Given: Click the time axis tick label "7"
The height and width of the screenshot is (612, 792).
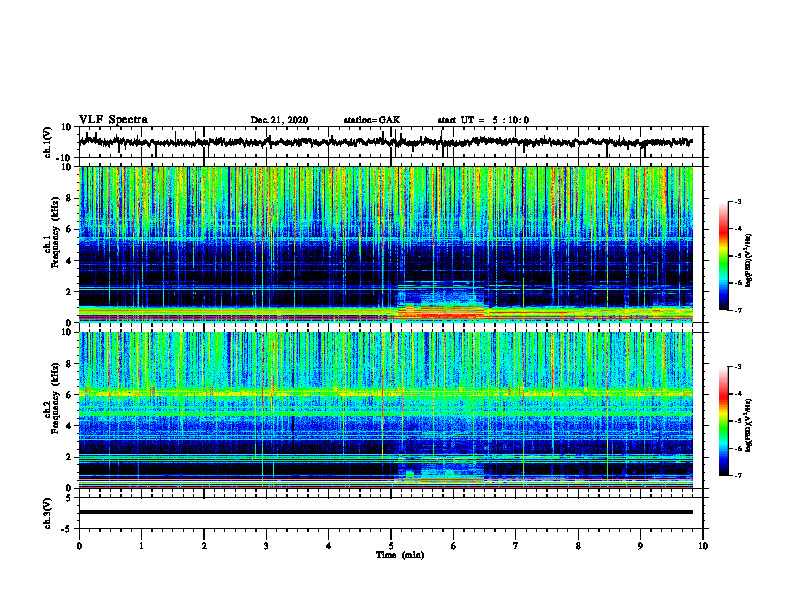Looking at the screenshot, I should [x=516, y=546].
